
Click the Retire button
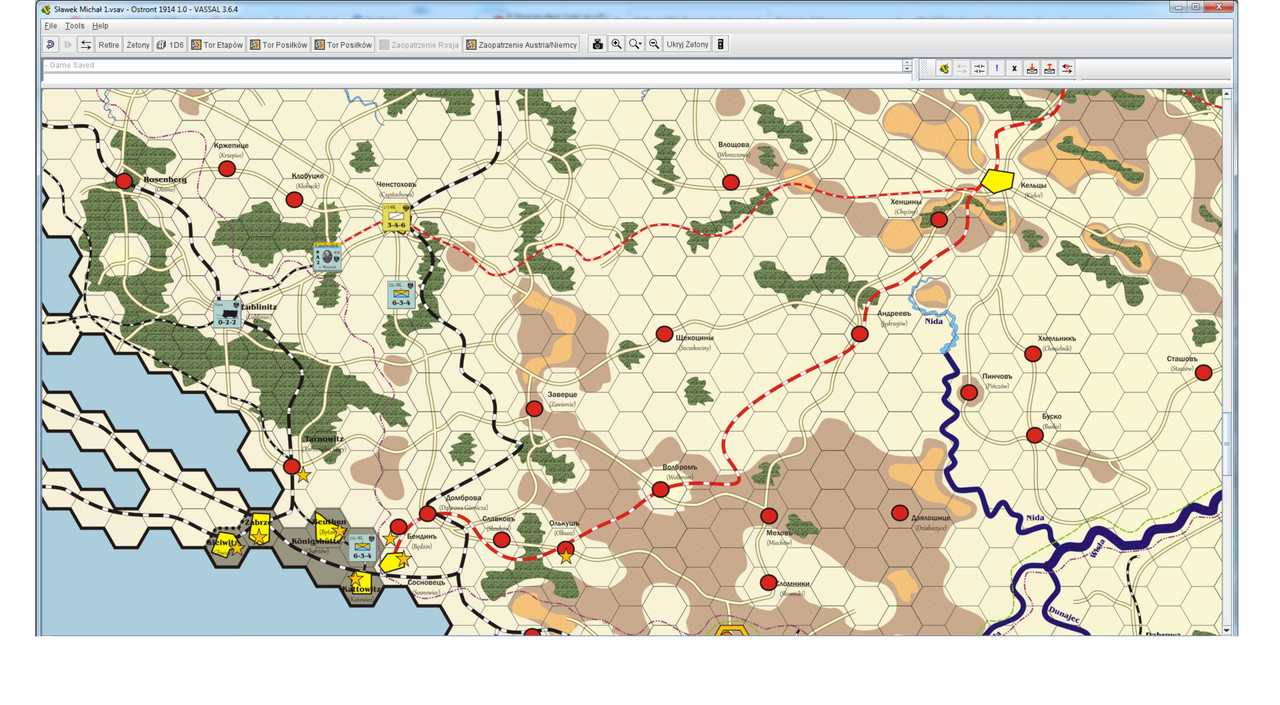pyautogui.click(x=108, y=45)
